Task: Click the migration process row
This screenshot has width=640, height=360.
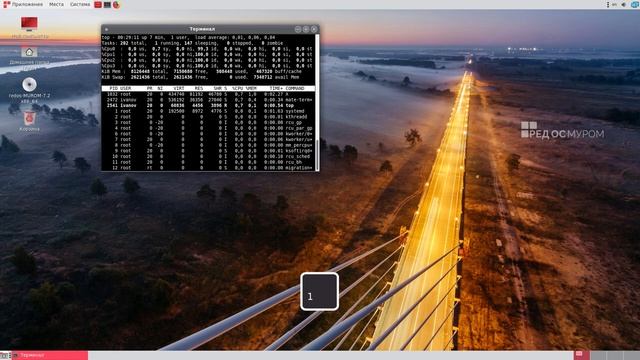Action: 208,168
